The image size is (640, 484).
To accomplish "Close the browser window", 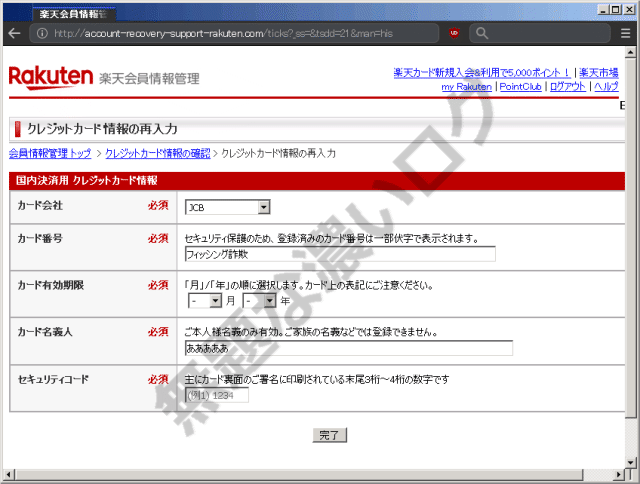I will click(629, 9).
